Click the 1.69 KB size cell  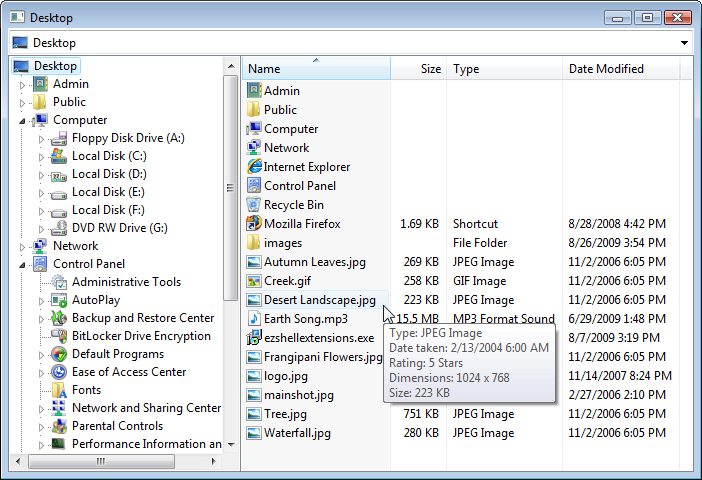pyautogui.click(x=419, y=223)
